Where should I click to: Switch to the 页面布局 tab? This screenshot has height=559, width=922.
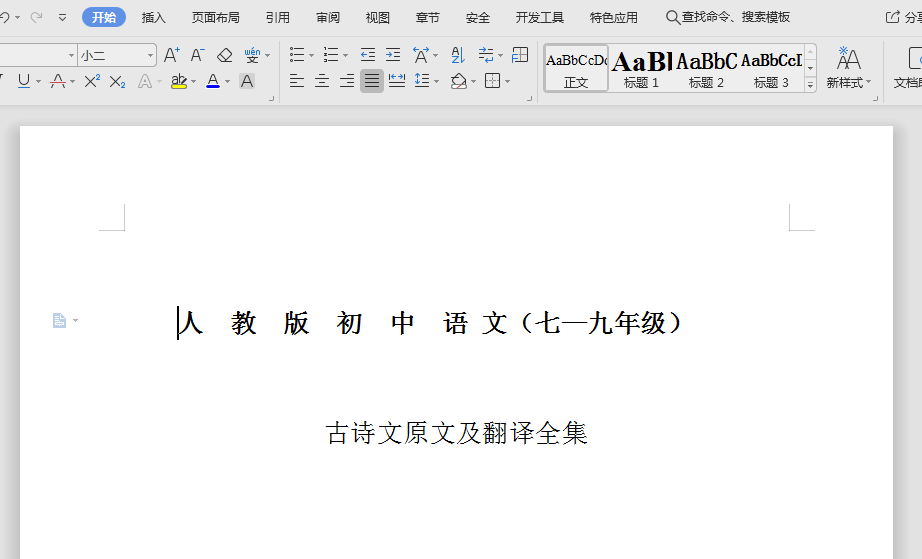coord(215,17)
